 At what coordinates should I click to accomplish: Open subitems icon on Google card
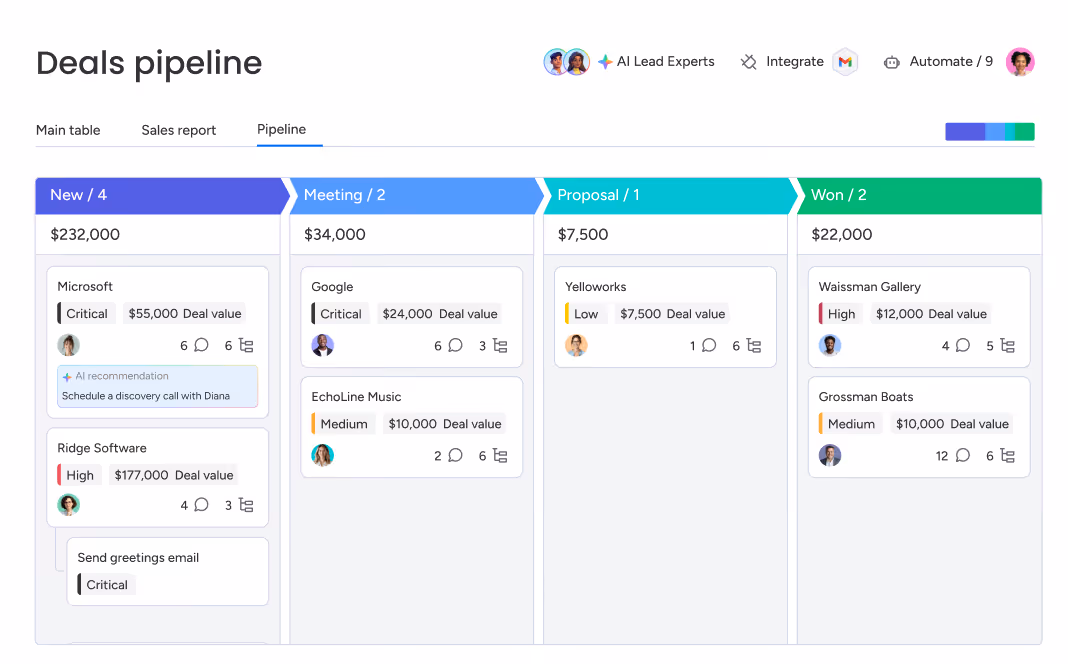(x=501, y=346)
